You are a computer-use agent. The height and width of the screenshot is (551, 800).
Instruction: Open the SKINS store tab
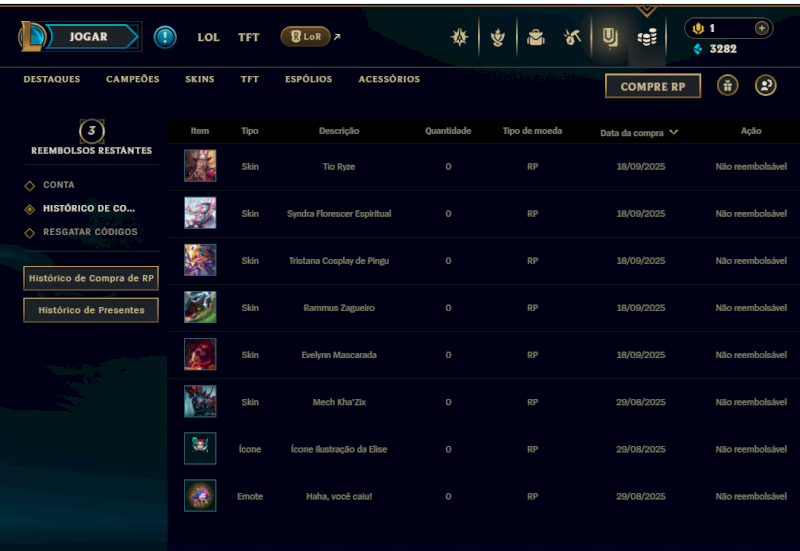tap(199, 79)
